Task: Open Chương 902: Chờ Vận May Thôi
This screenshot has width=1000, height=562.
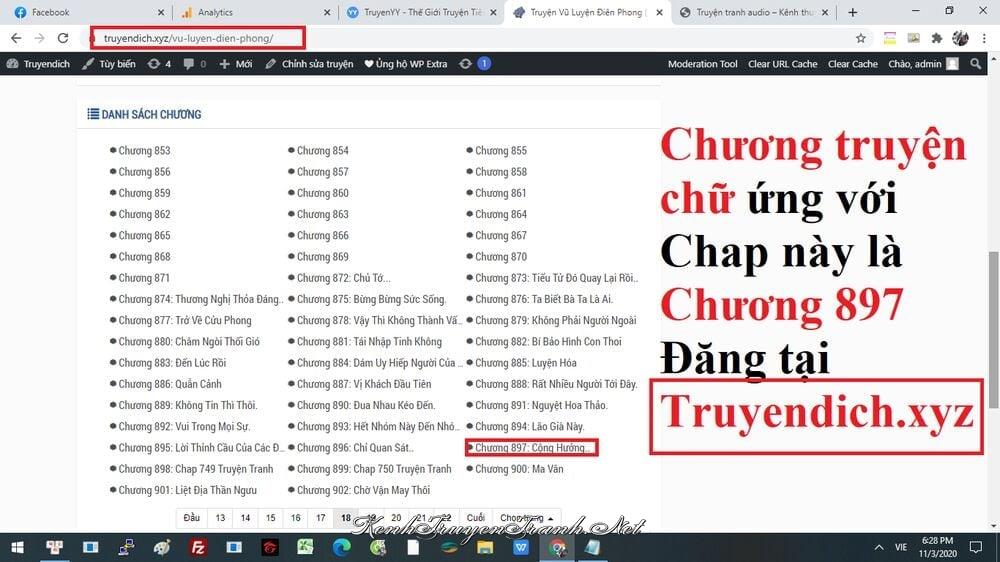Action: click(x=364, y=490)
